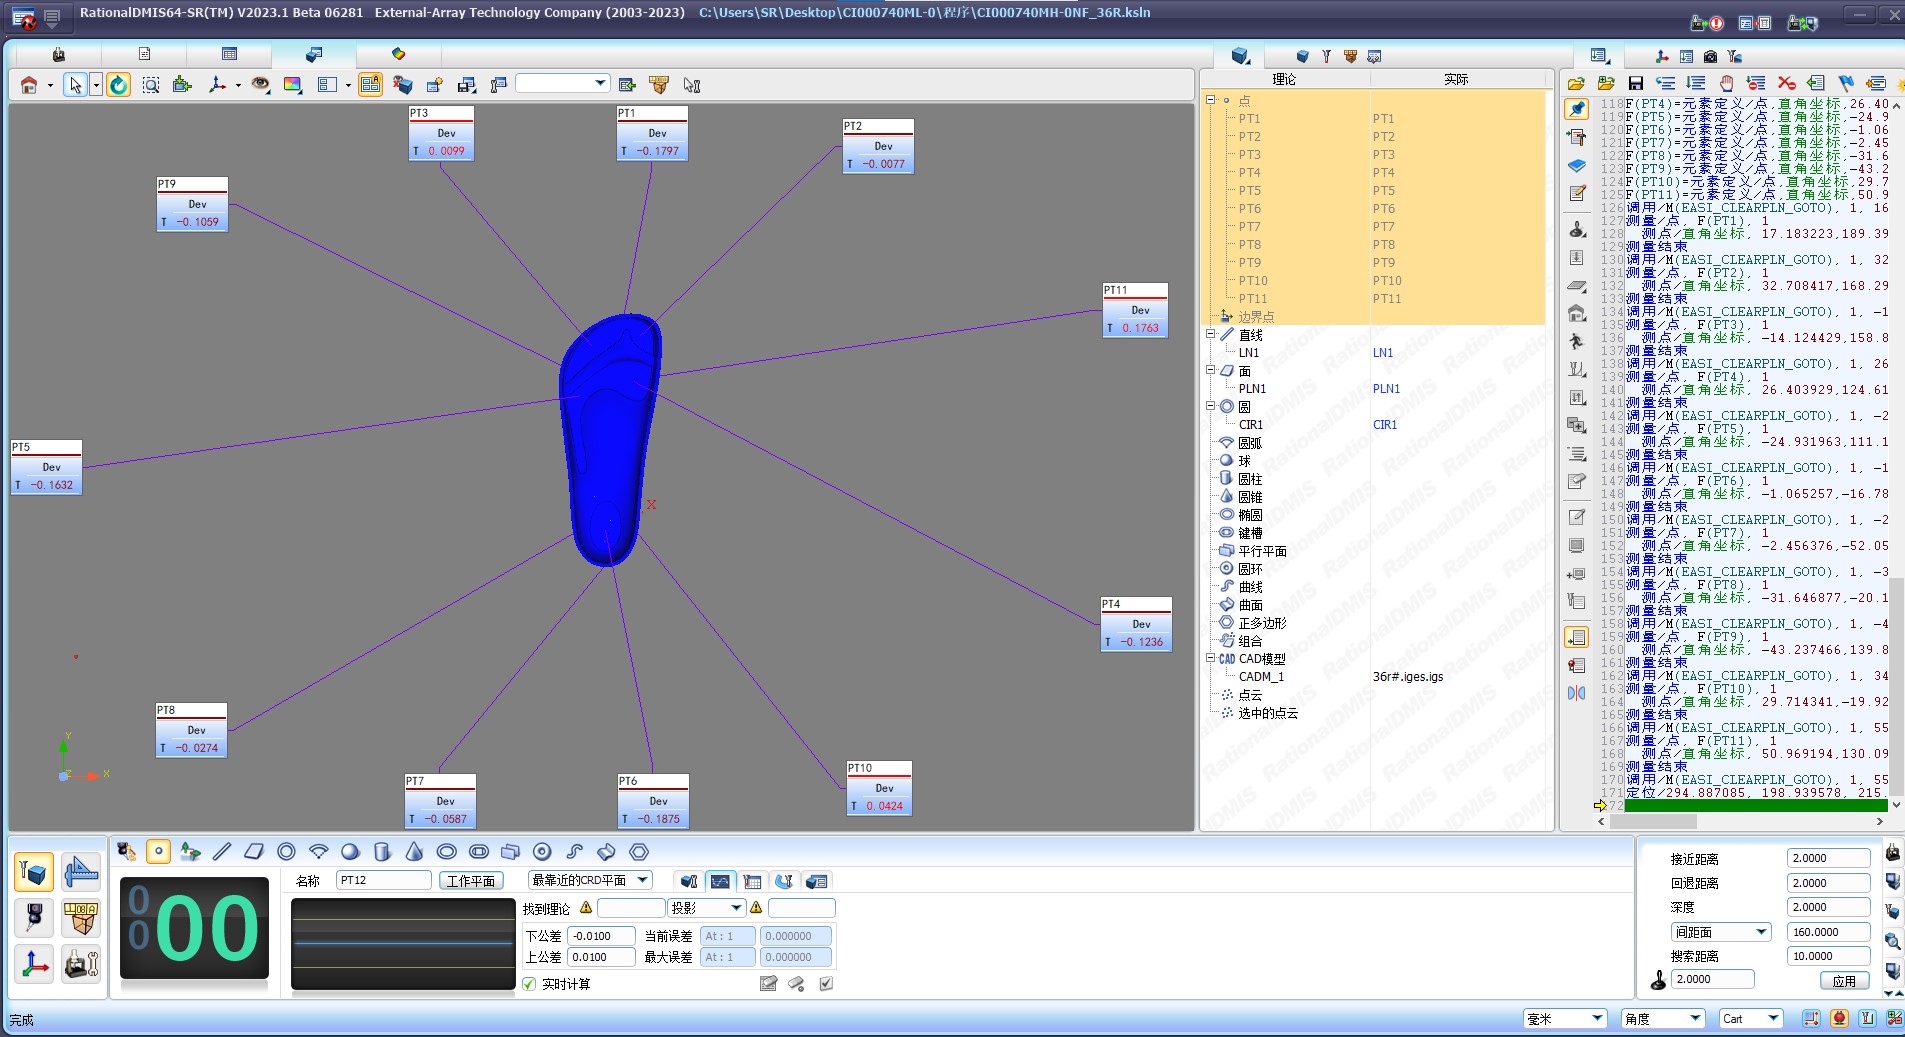The image size is (1905, 1037).
Task: Open the 理论 column header tab
Action: [x=1284, y=79]
